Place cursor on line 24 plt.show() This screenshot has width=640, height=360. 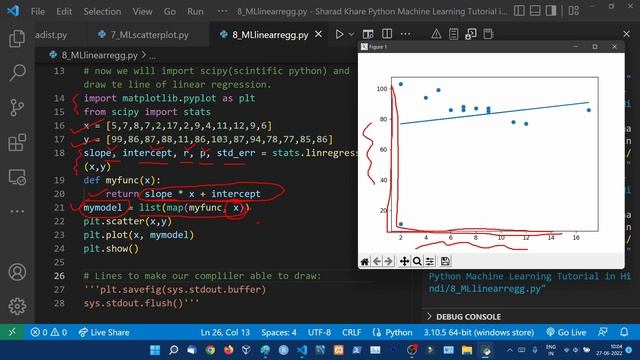[111, 249]
